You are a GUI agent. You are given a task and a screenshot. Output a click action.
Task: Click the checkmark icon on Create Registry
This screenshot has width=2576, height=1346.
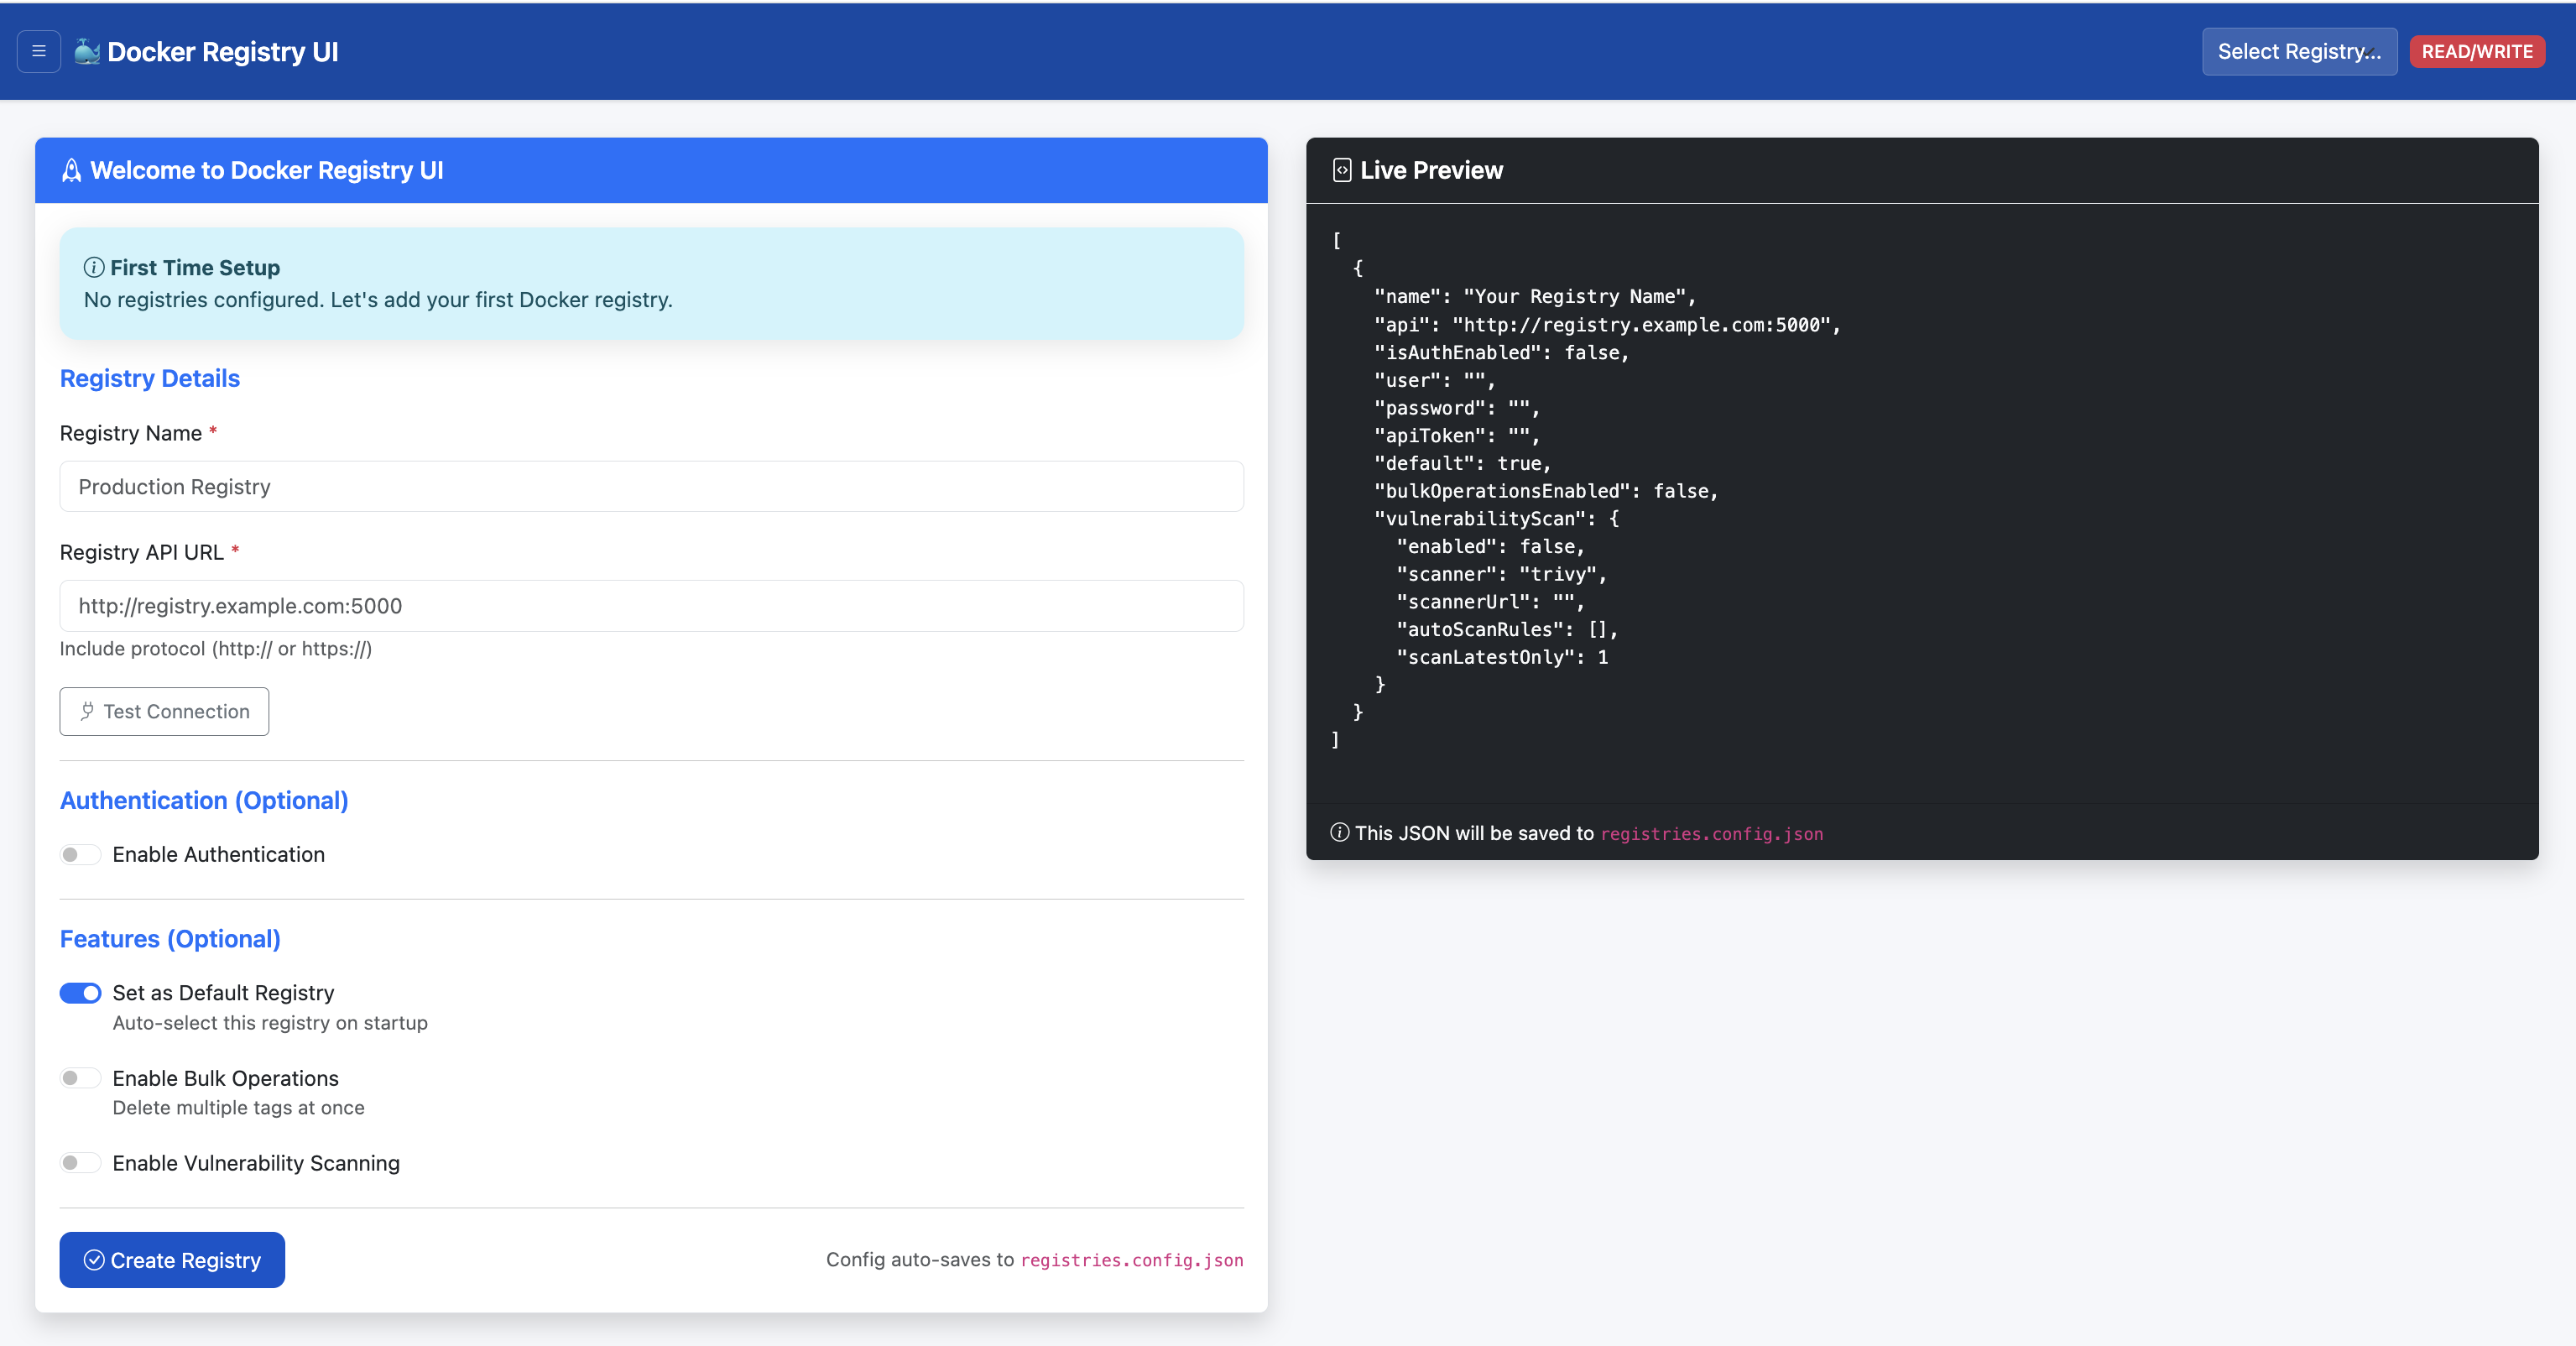tap(94, 1260)
